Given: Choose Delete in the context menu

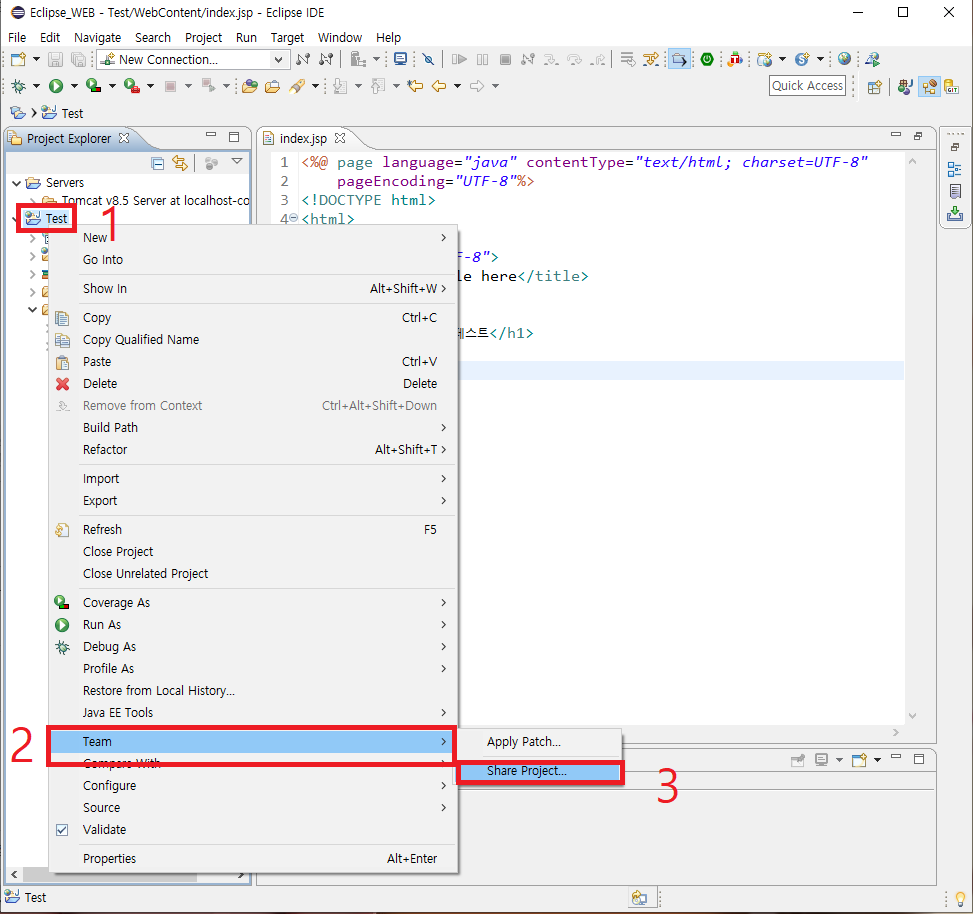Looking at the screenshot, I should point(253,383).
